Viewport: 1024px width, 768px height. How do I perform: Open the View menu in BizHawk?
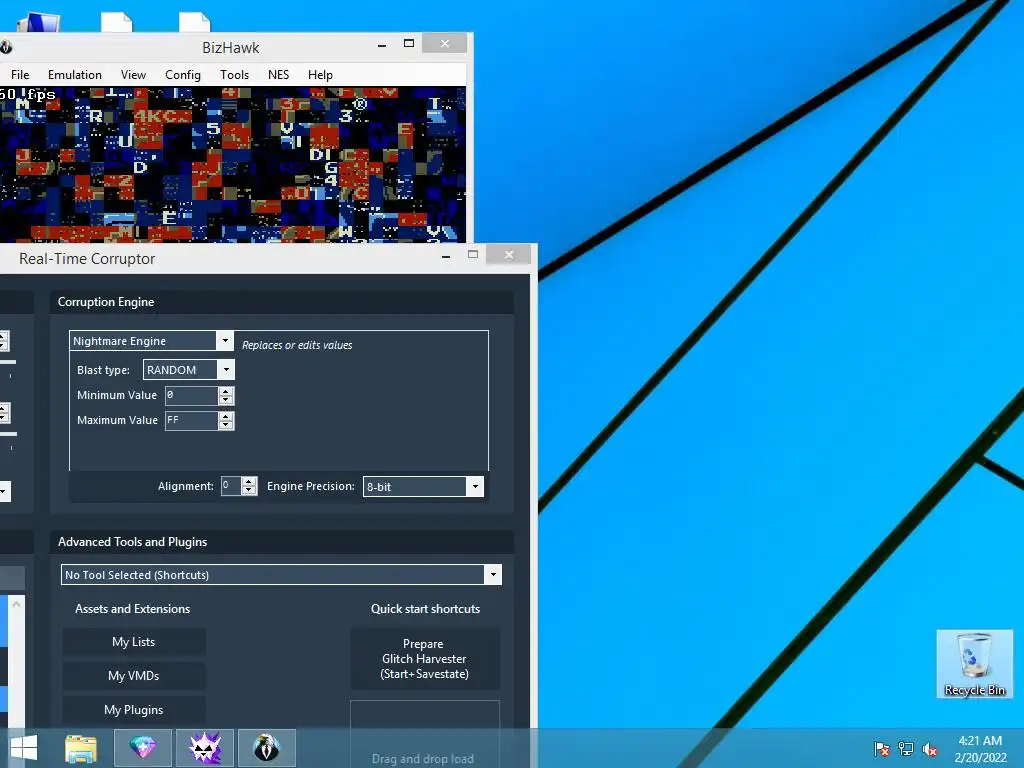[133, 74]
